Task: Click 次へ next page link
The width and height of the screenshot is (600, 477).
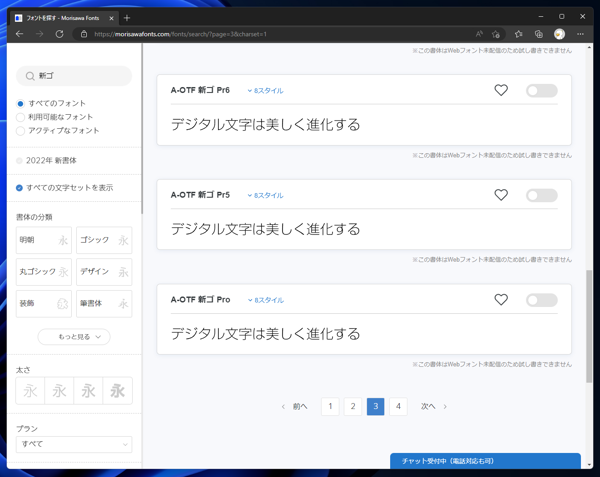Action: point(428,406)
